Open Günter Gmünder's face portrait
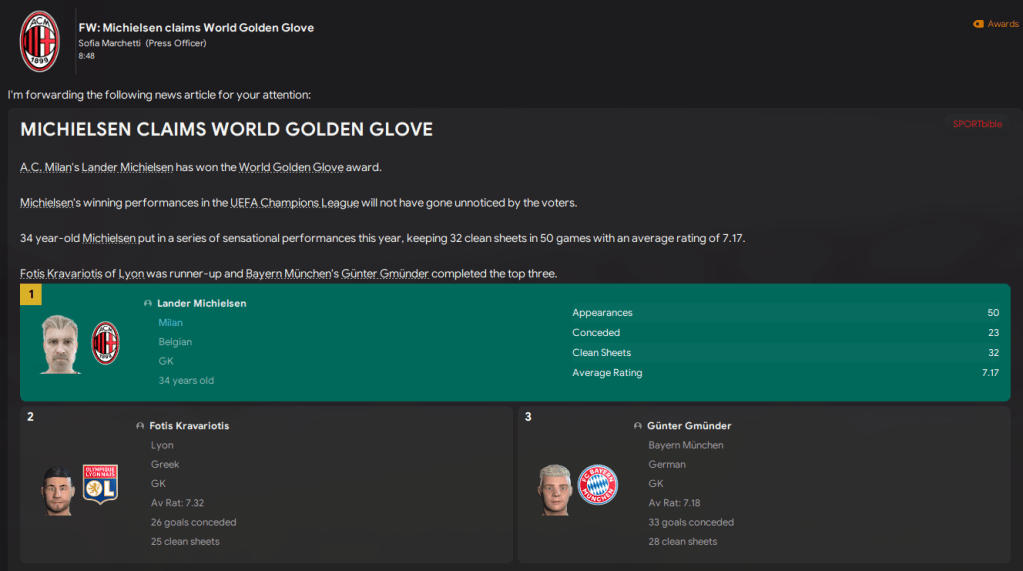Image resolution: width=1023 pixels, height=571 pixels. pos(554,490)
